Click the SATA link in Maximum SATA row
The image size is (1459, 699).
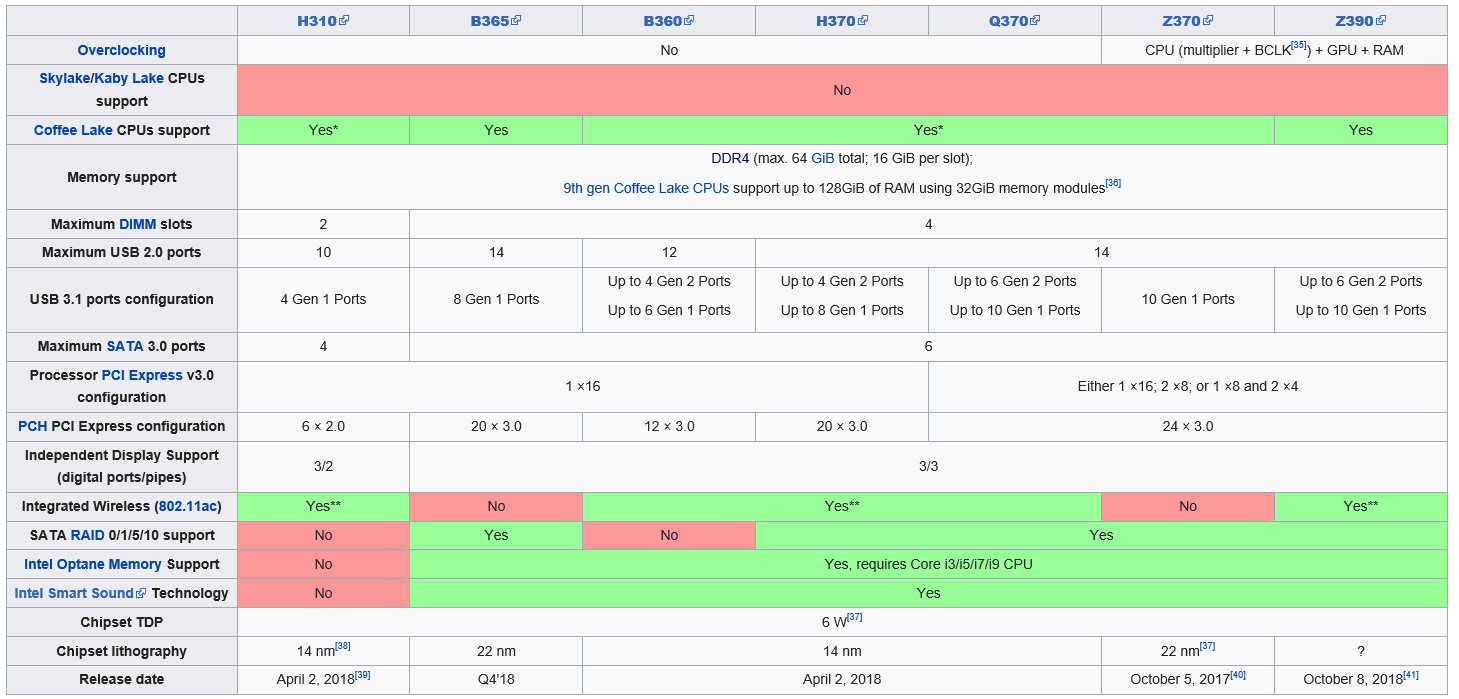(x=125, y=346)
